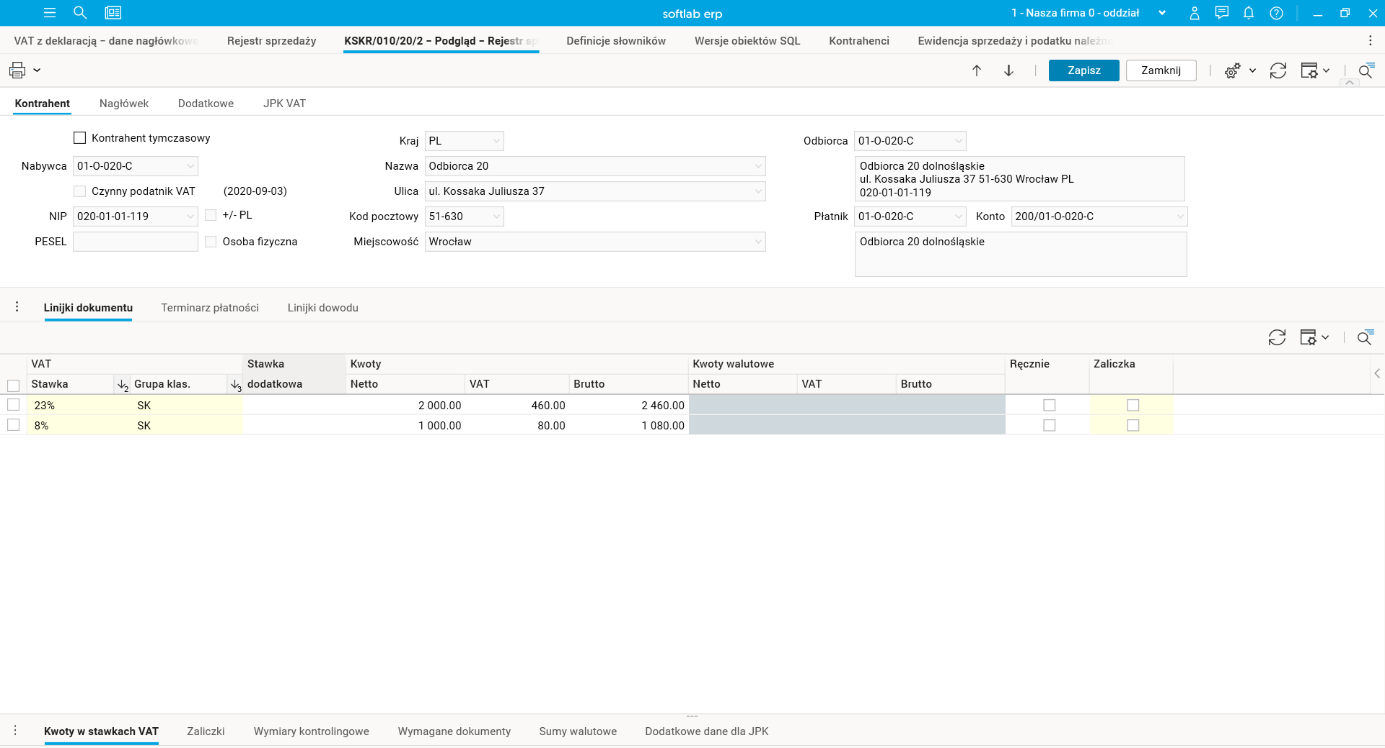
Task: Open the help question mark icon
Action: [x=1276, y=13]
